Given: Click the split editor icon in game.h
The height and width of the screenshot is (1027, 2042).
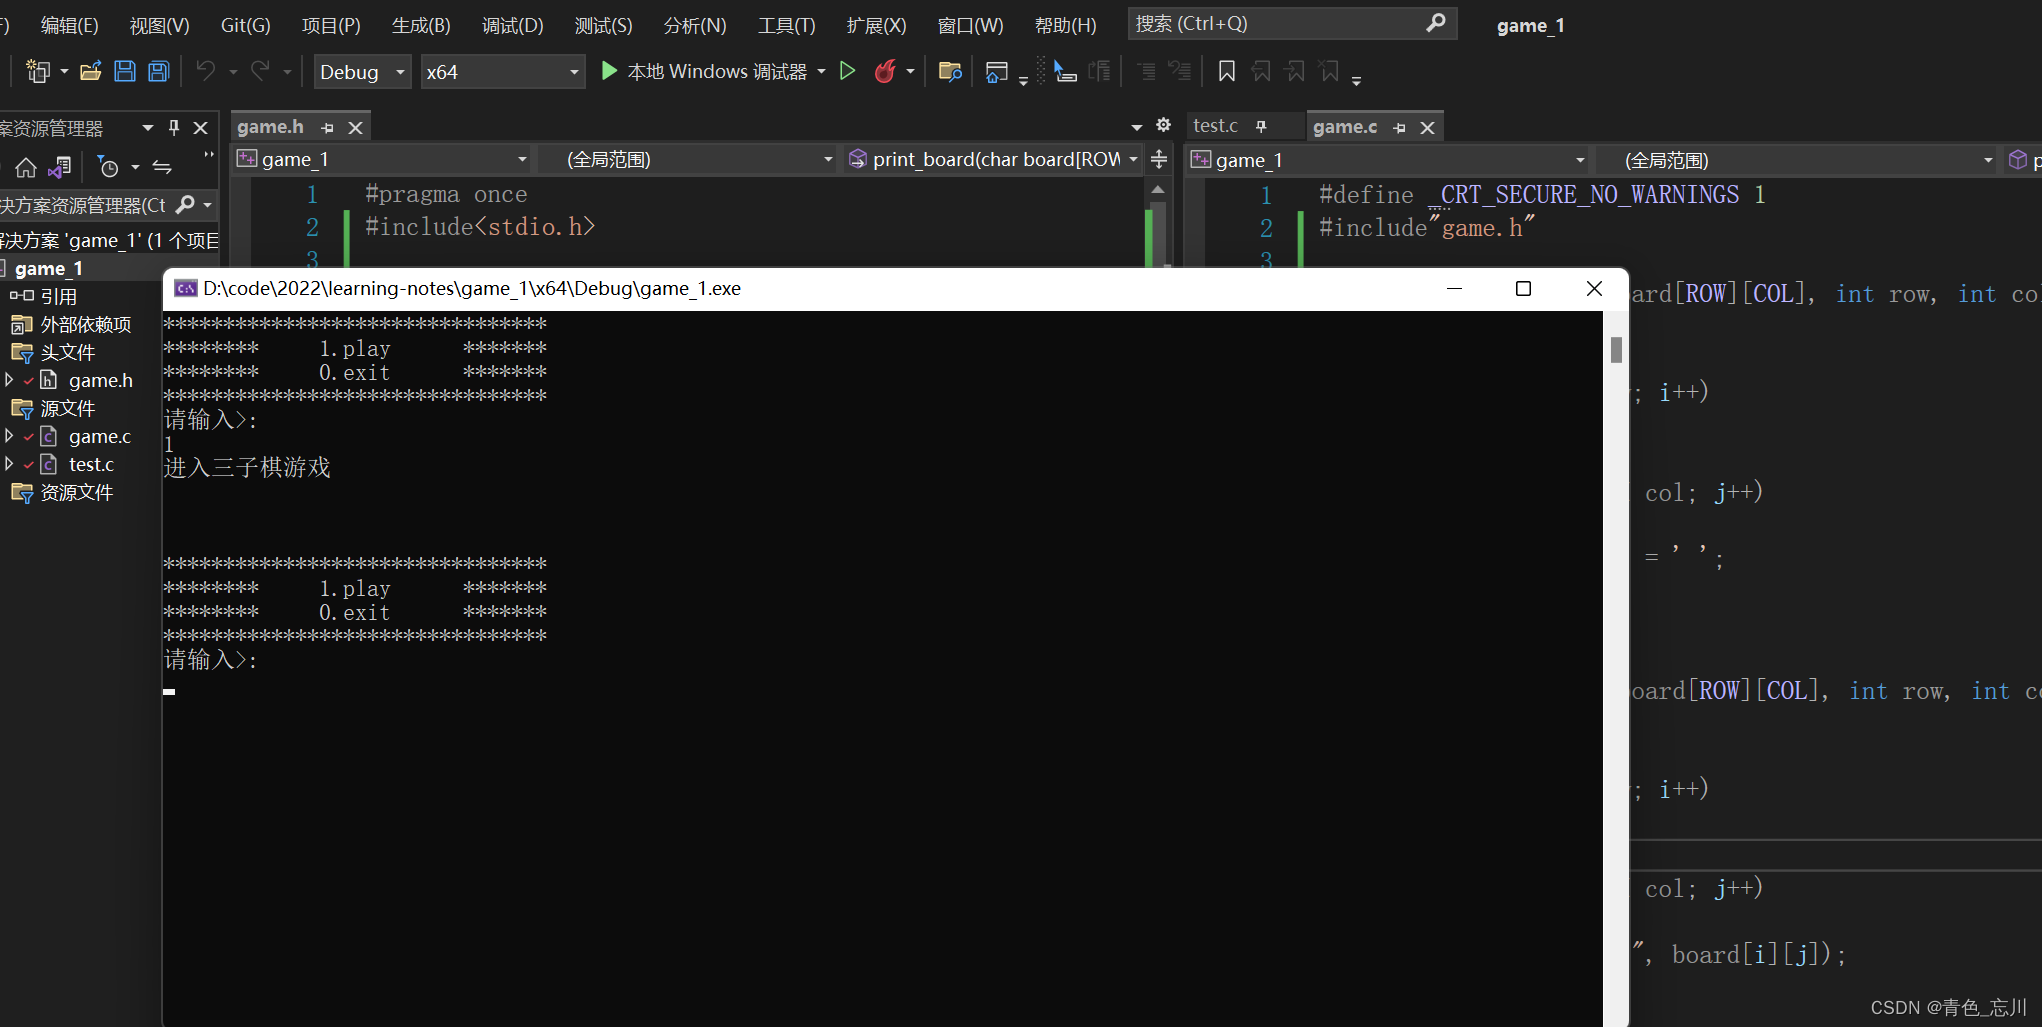Looking at the screenshot, I should [1158, 159].
